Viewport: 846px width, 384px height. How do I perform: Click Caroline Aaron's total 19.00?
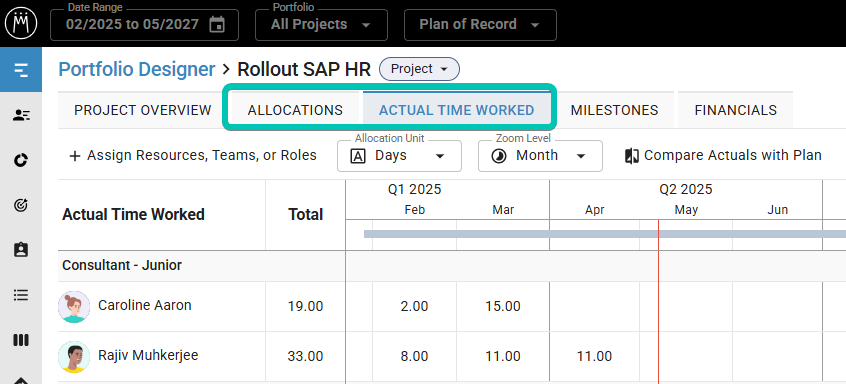(305, 307)
